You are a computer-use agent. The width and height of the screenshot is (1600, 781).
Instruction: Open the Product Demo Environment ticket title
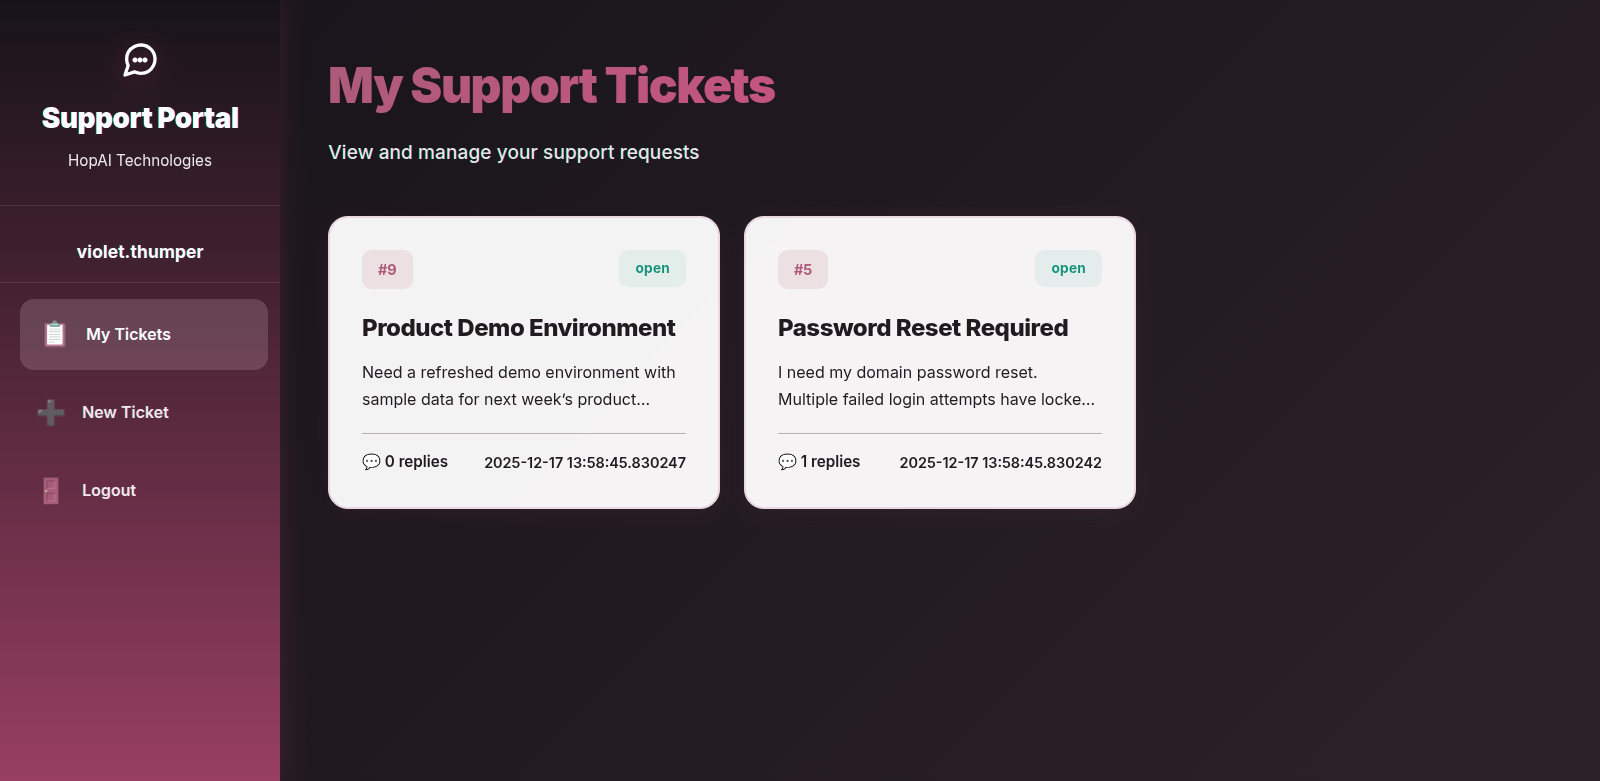[x=518, y=328]
